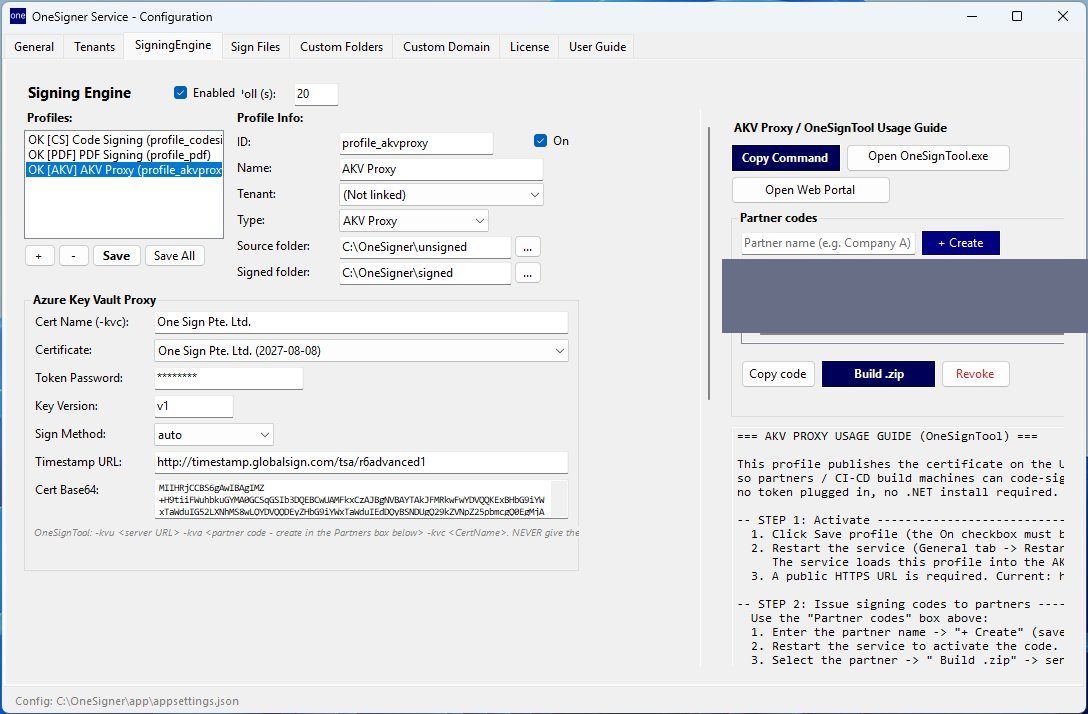Click the Open Web Portal button
Image resolution: width=1088 pixels, height=714 pixels.
click(810, 190)
